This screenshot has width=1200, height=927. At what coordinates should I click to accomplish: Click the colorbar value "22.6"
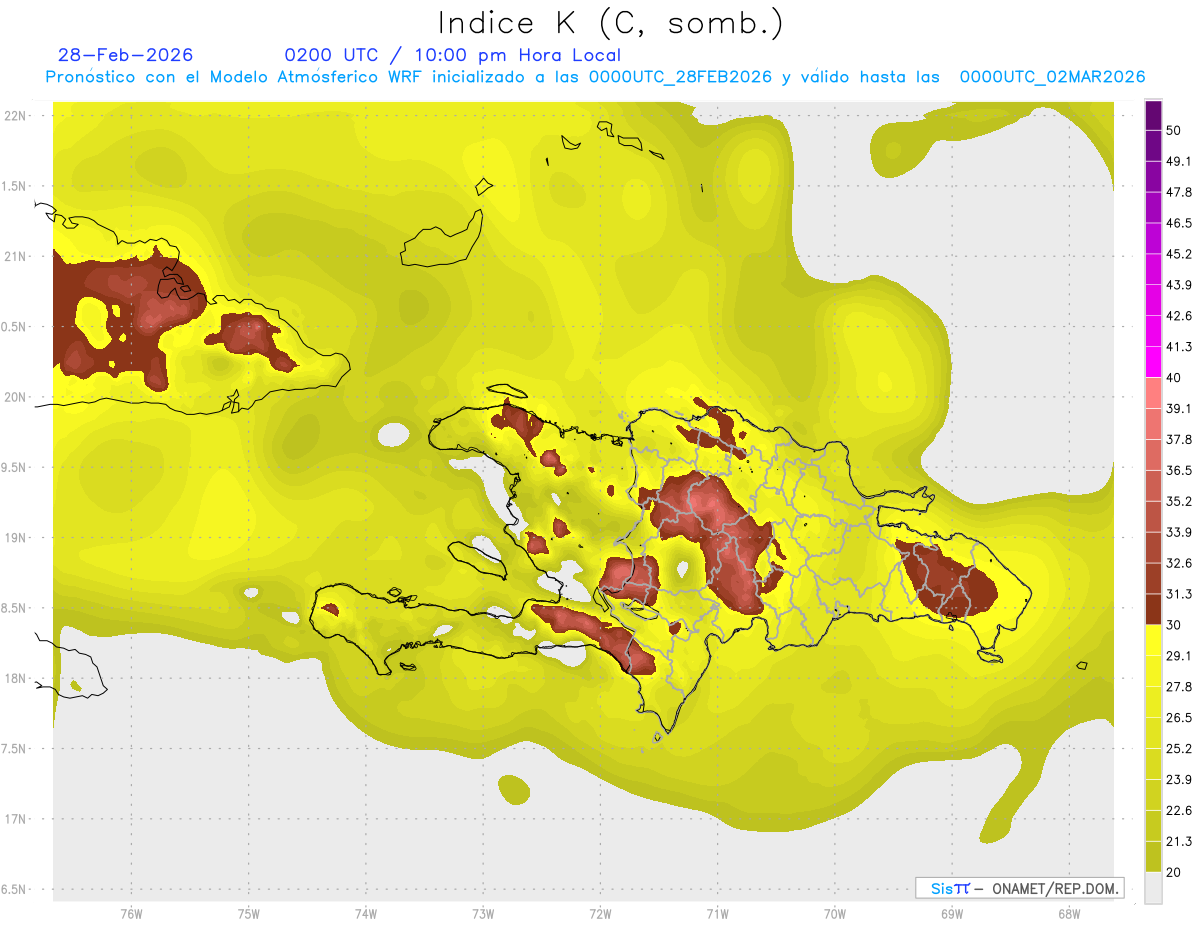[1179, 810]
